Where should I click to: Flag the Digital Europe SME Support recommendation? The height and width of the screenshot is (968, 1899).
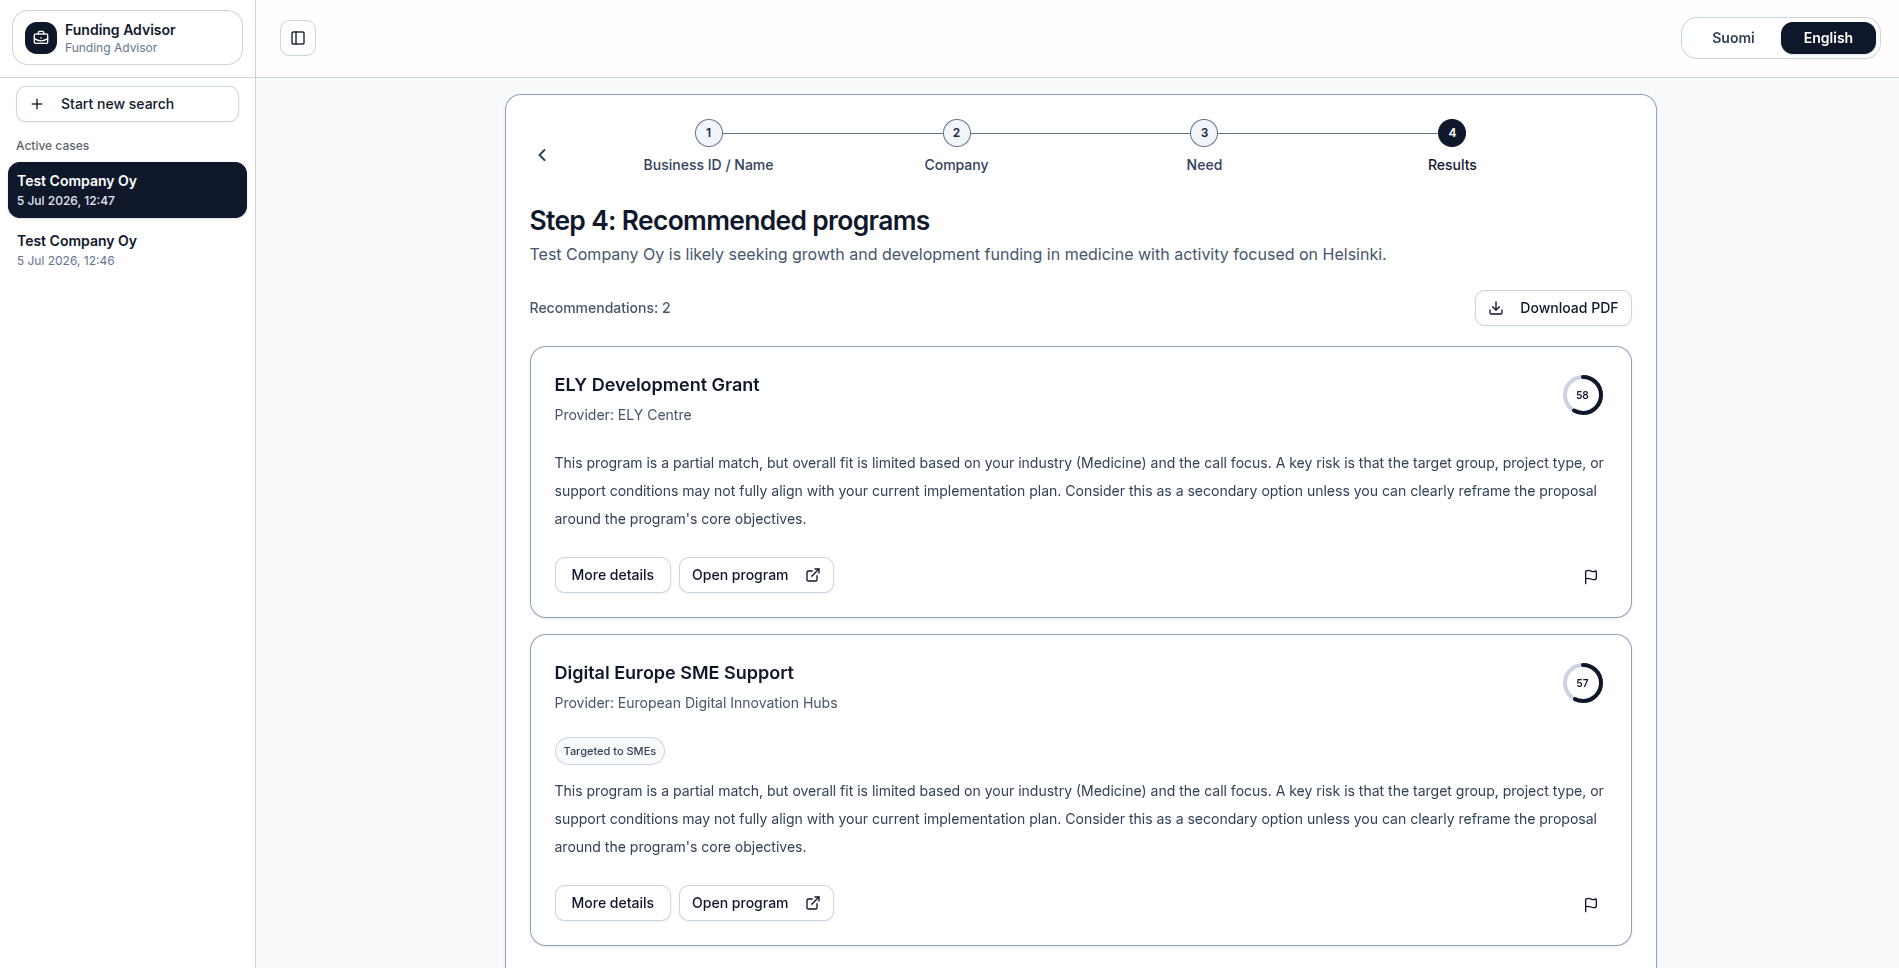coord(1590,904)
